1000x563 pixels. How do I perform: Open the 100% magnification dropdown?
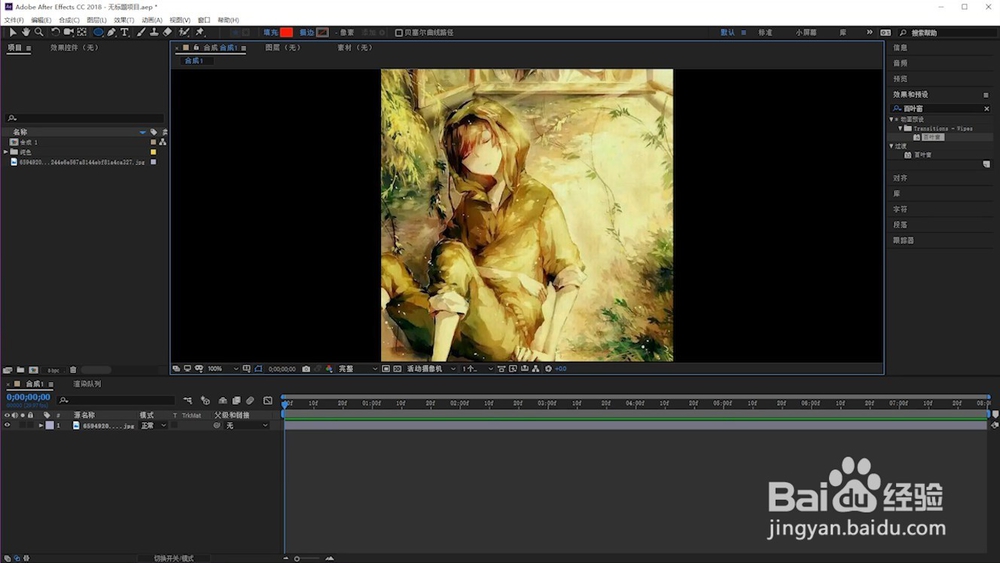[x=223, y=369]
